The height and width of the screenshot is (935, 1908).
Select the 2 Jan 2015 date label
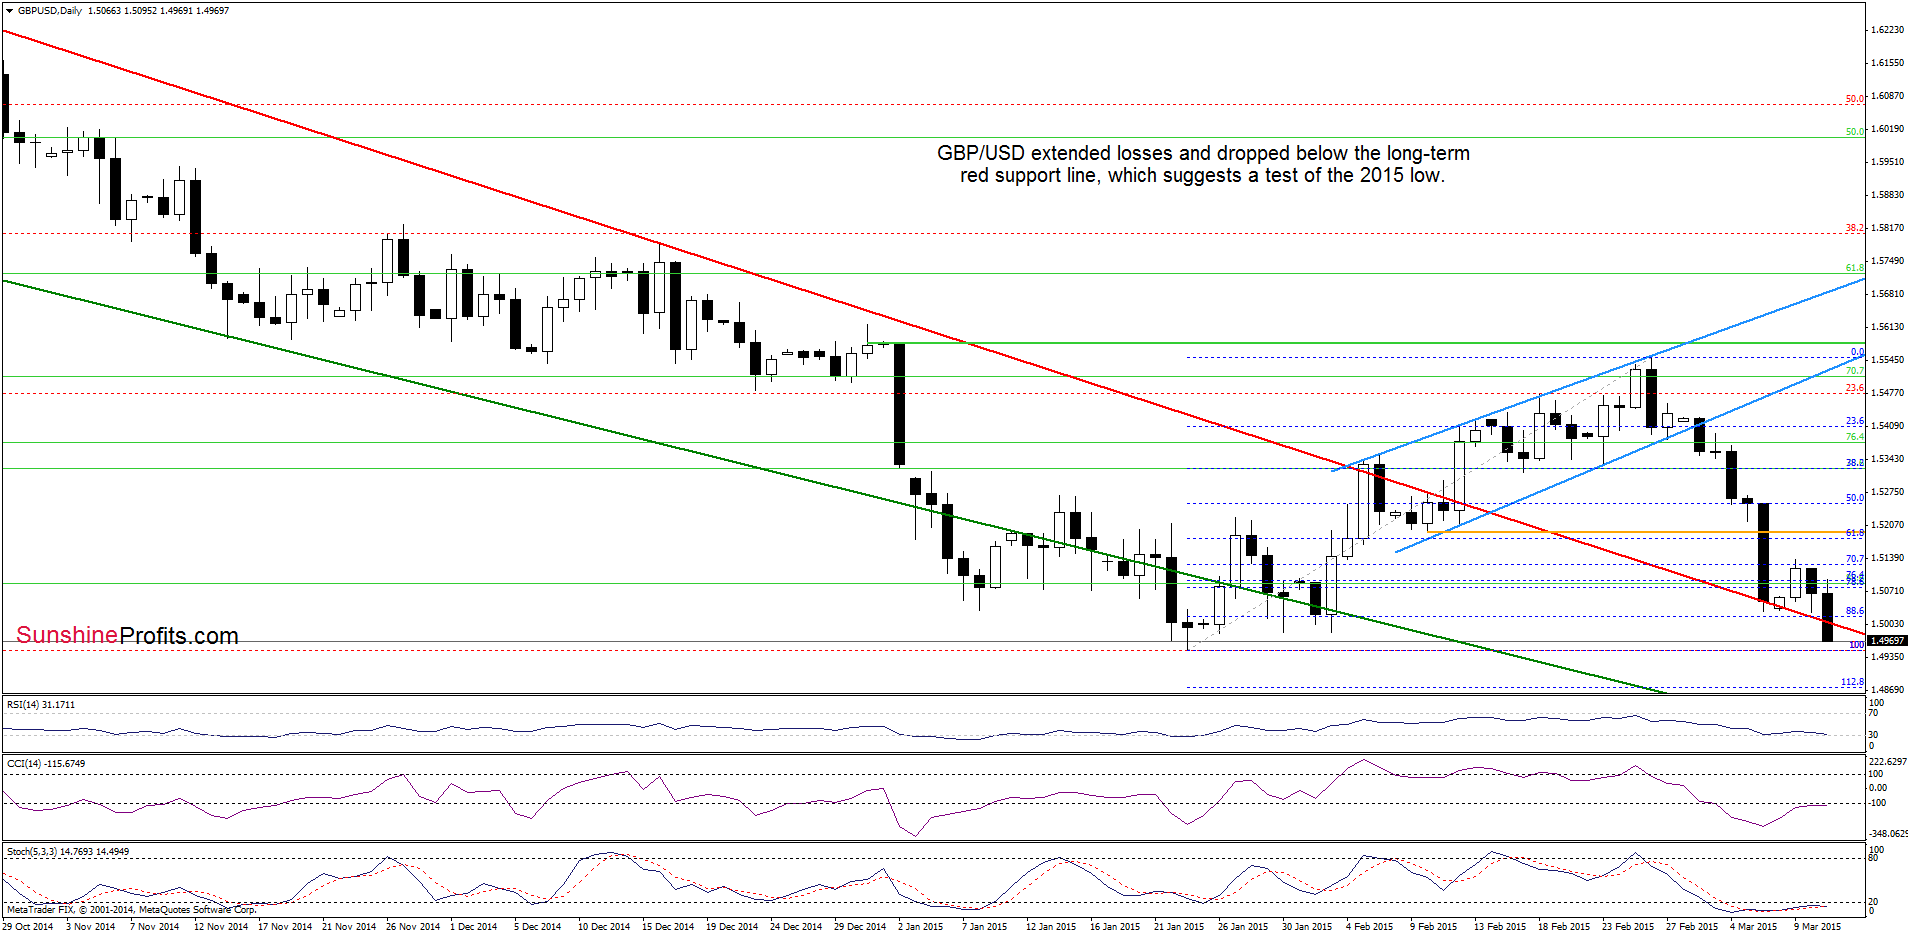click(920, 927)
